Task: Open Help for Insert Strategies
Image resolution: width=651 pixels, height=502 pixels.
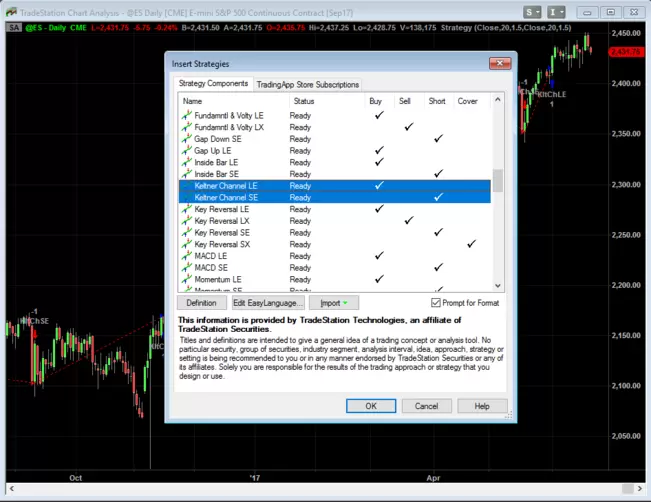Action: tap(482, 406)
